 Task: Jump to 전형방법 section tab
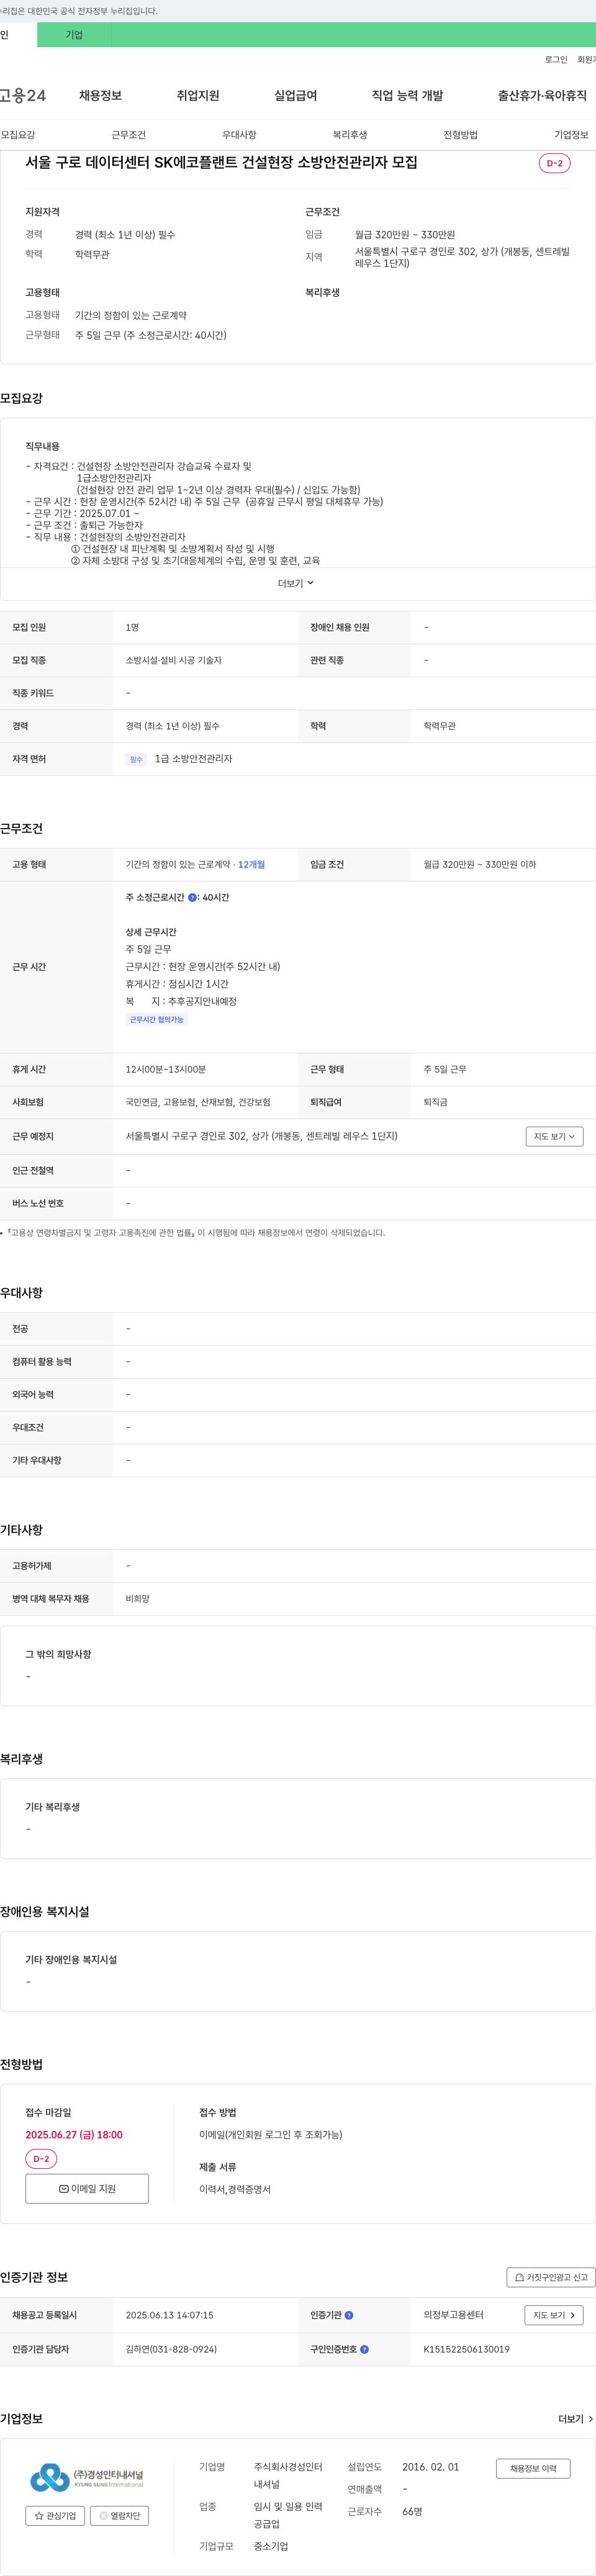pos(461,135)
